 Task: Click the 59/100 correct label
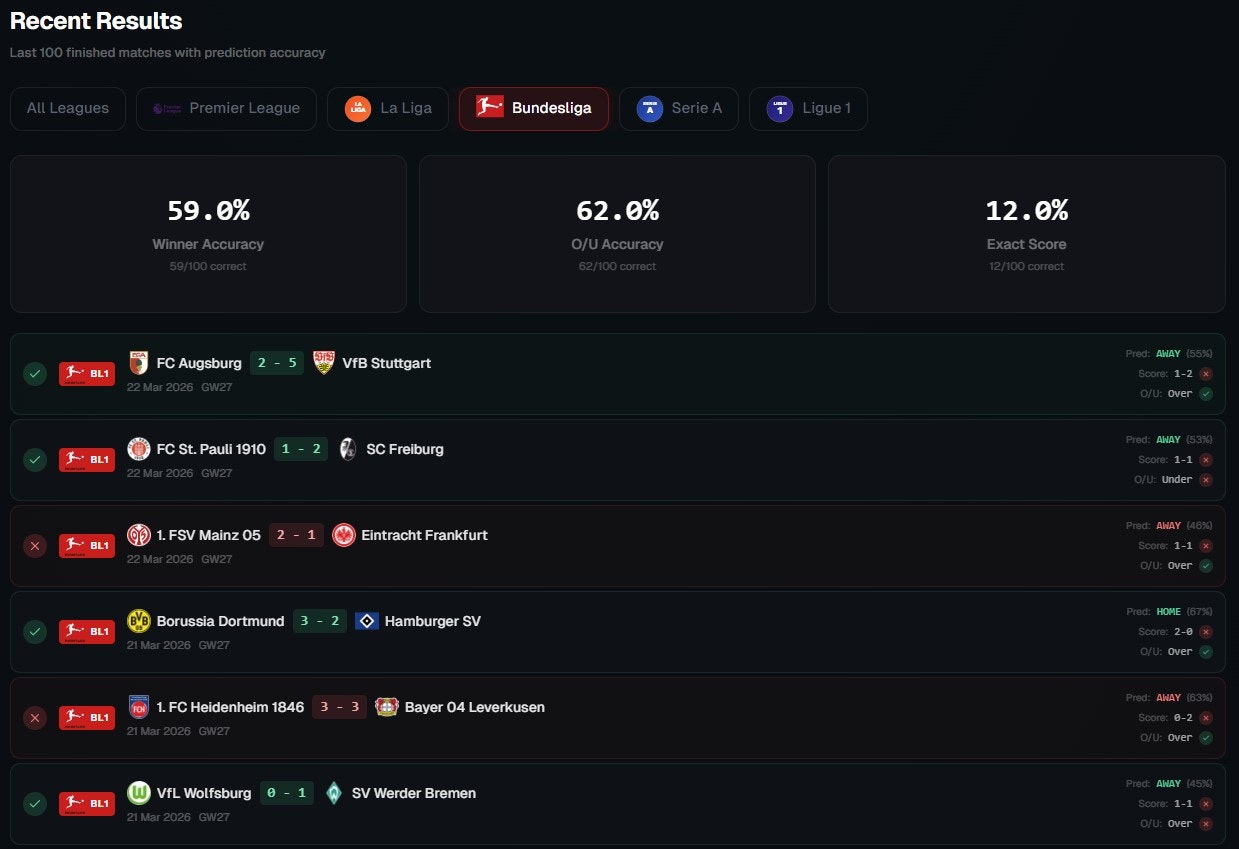[208, 266]
